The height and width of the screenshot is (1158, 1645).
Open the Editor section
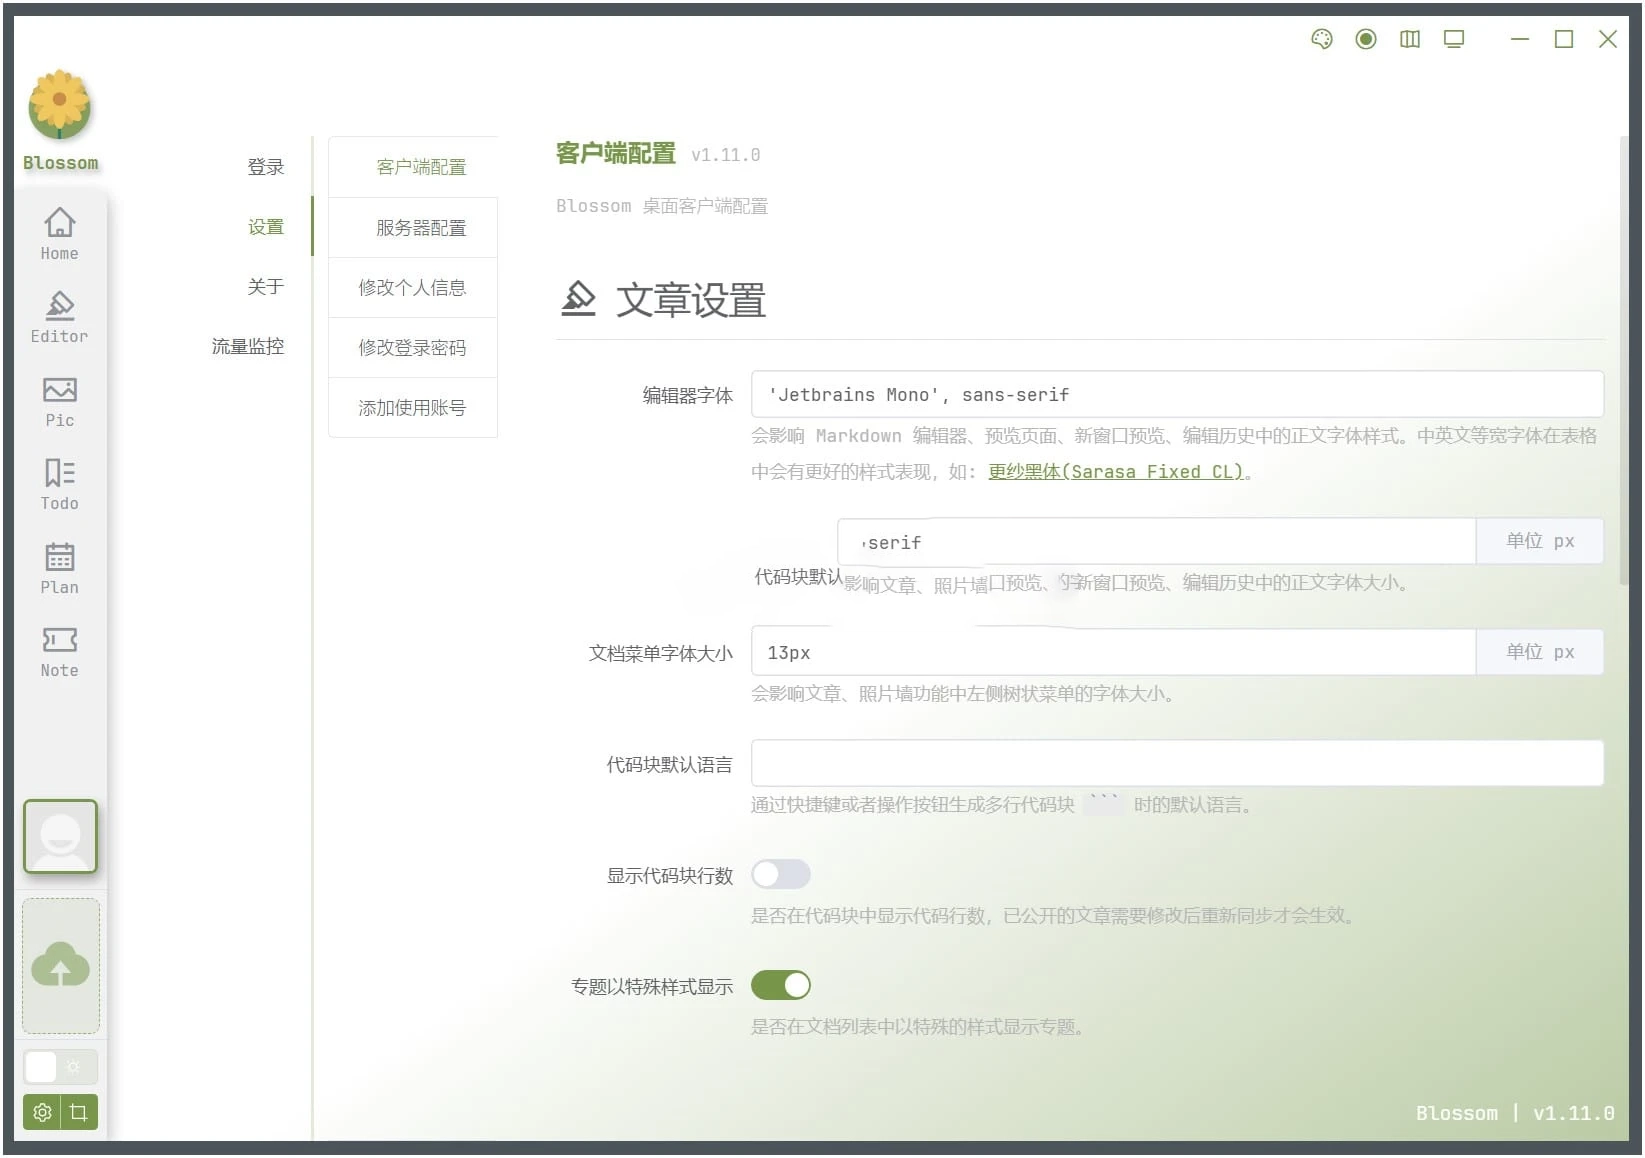(59, 316)
